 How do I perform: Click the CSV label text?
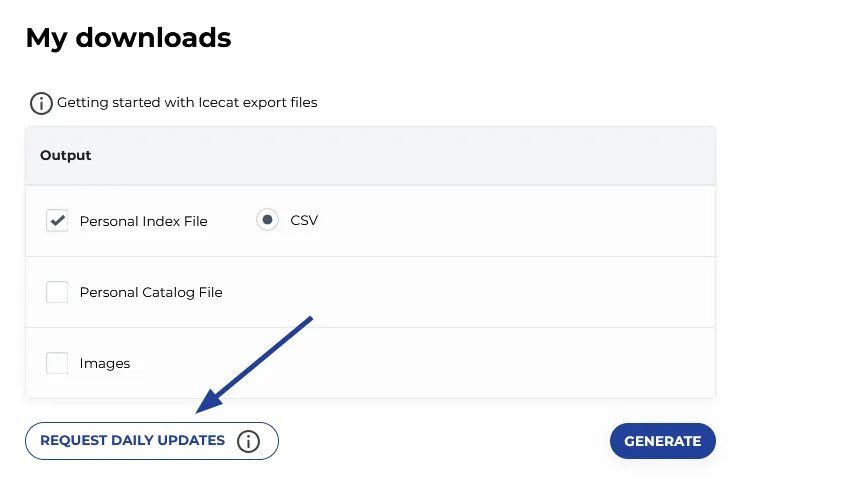(x=304, y=220)
